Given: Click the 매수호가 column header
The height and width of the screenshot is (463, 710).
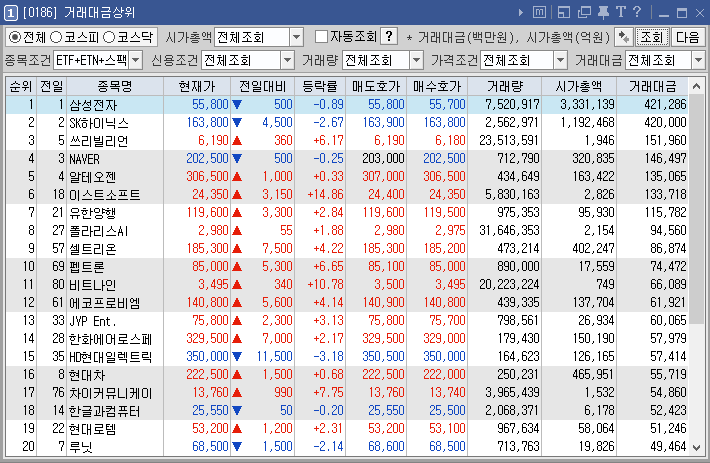Looking at the screenshot, I should point(437,86).
